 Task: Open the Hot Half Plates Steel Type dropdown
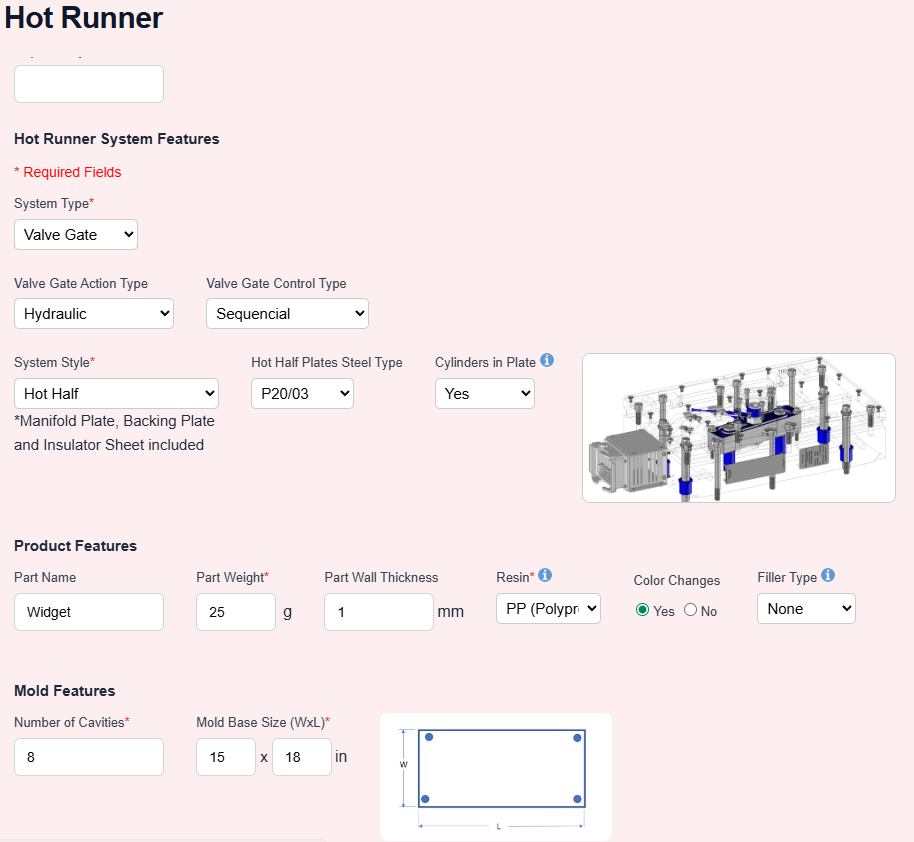pos(303,394)
